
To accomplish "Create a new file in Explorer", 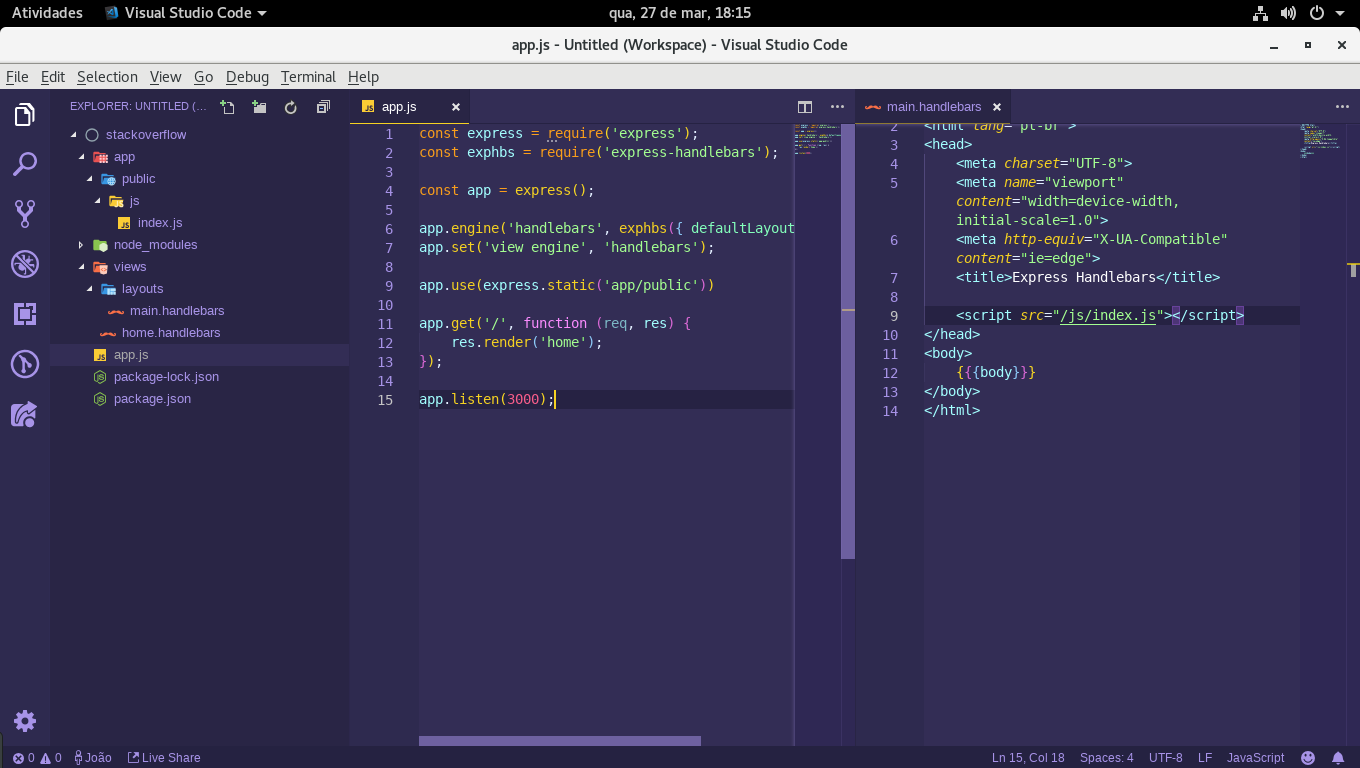I will click(x=228, y=107).
